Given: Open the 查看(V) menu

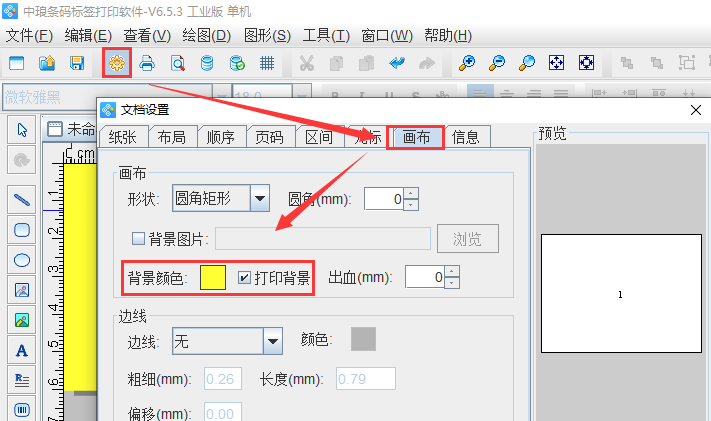Looking at the screenshot, I should [x=147, y=35].
